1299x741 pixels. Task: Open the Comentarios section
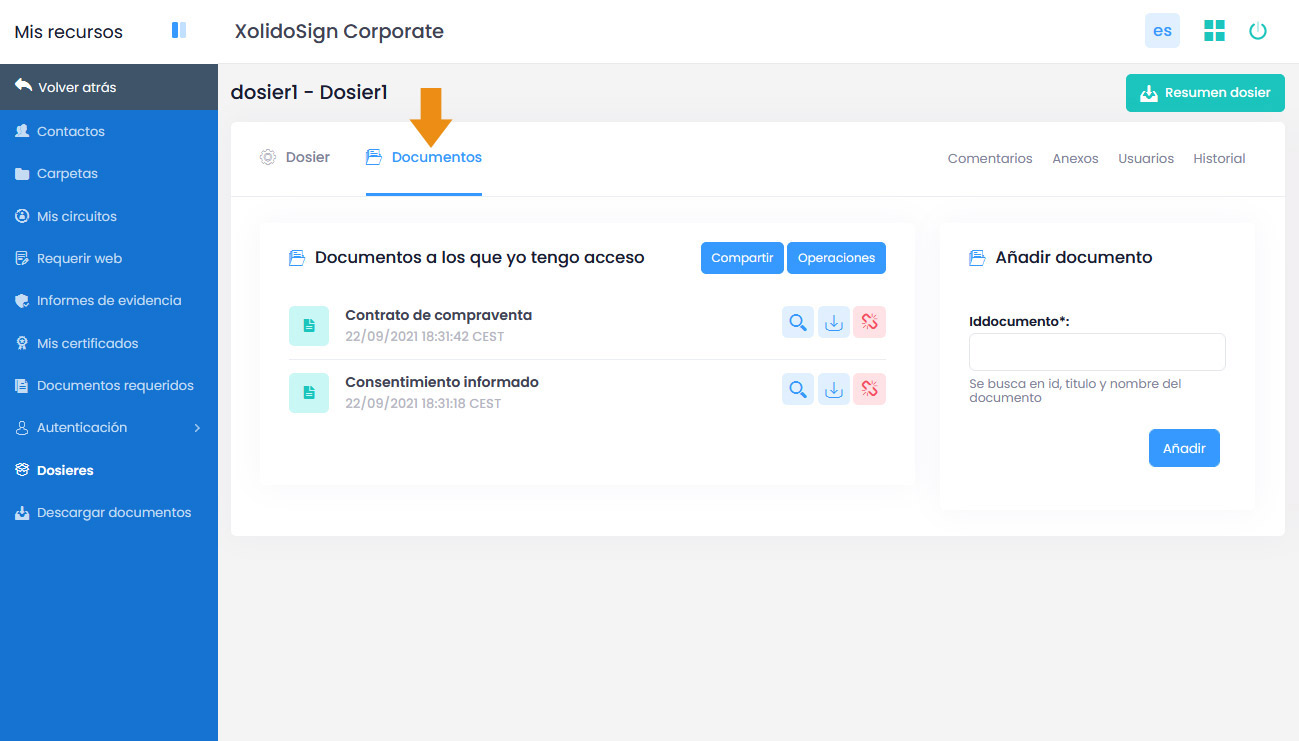coord(990,159)
